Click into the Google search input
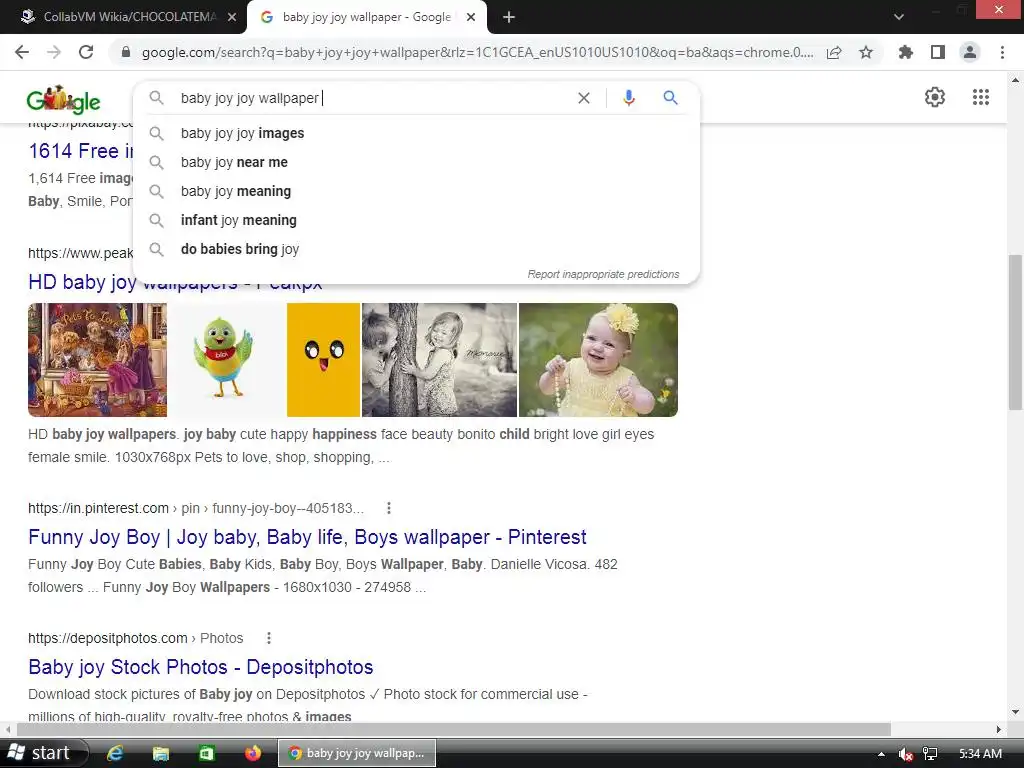Screen dimensions: 1024x768 point(376,98)
